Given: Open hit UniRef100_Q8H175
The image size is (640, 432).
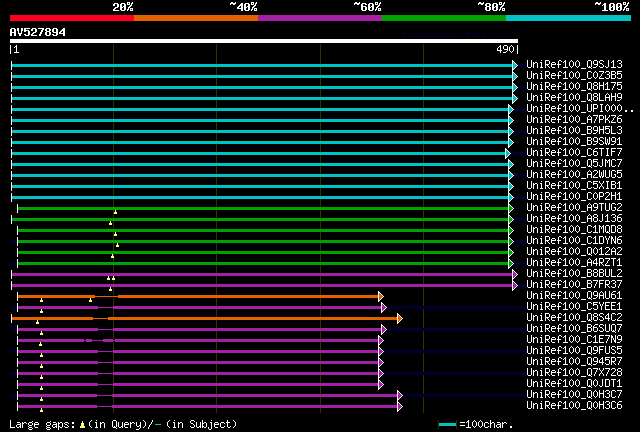Looking at the screenshot, I should click(x=574, y=87).
